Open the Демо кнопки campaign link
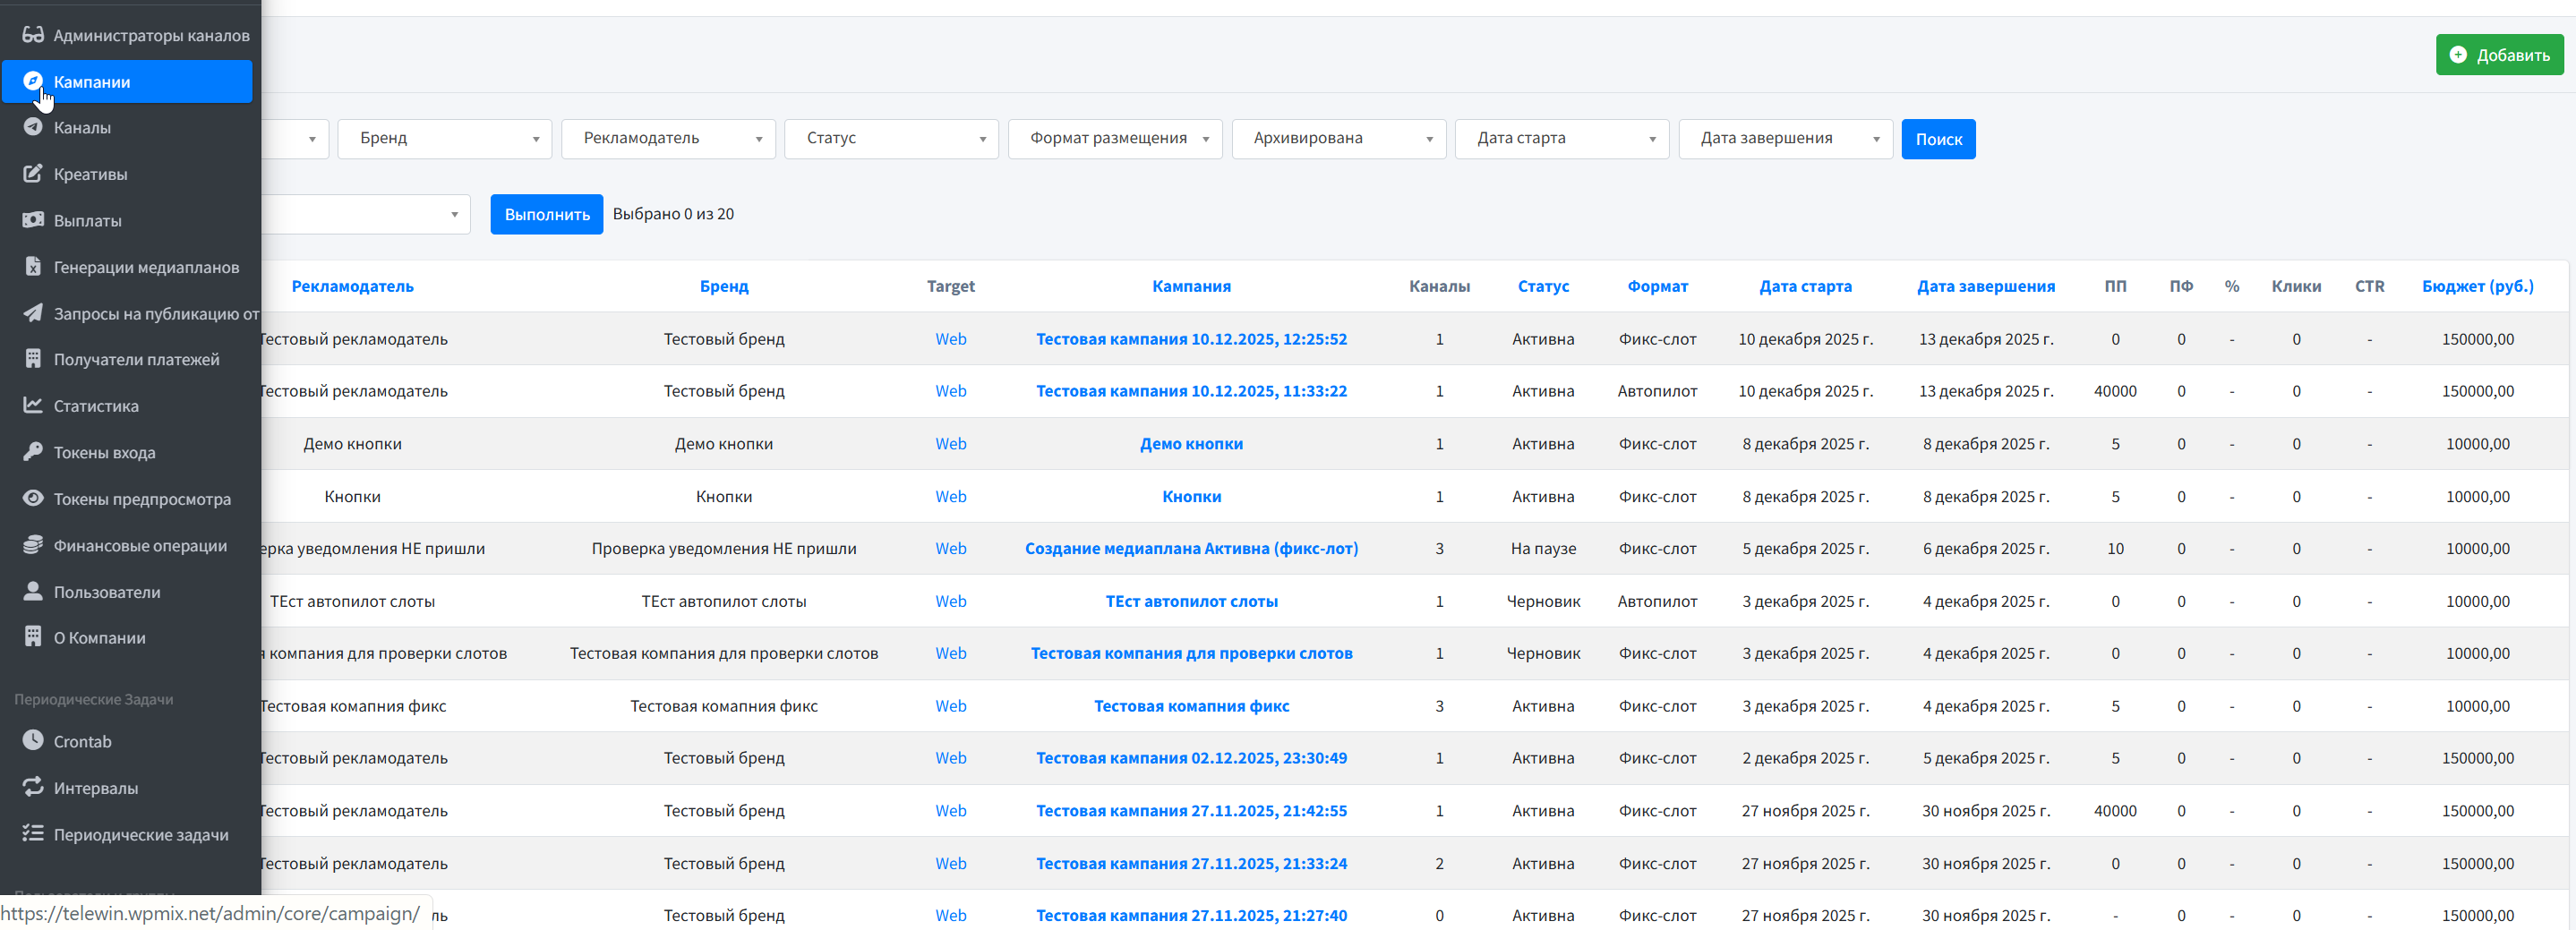Screen dimensions: 2576x930 (x=1191, y=443)
